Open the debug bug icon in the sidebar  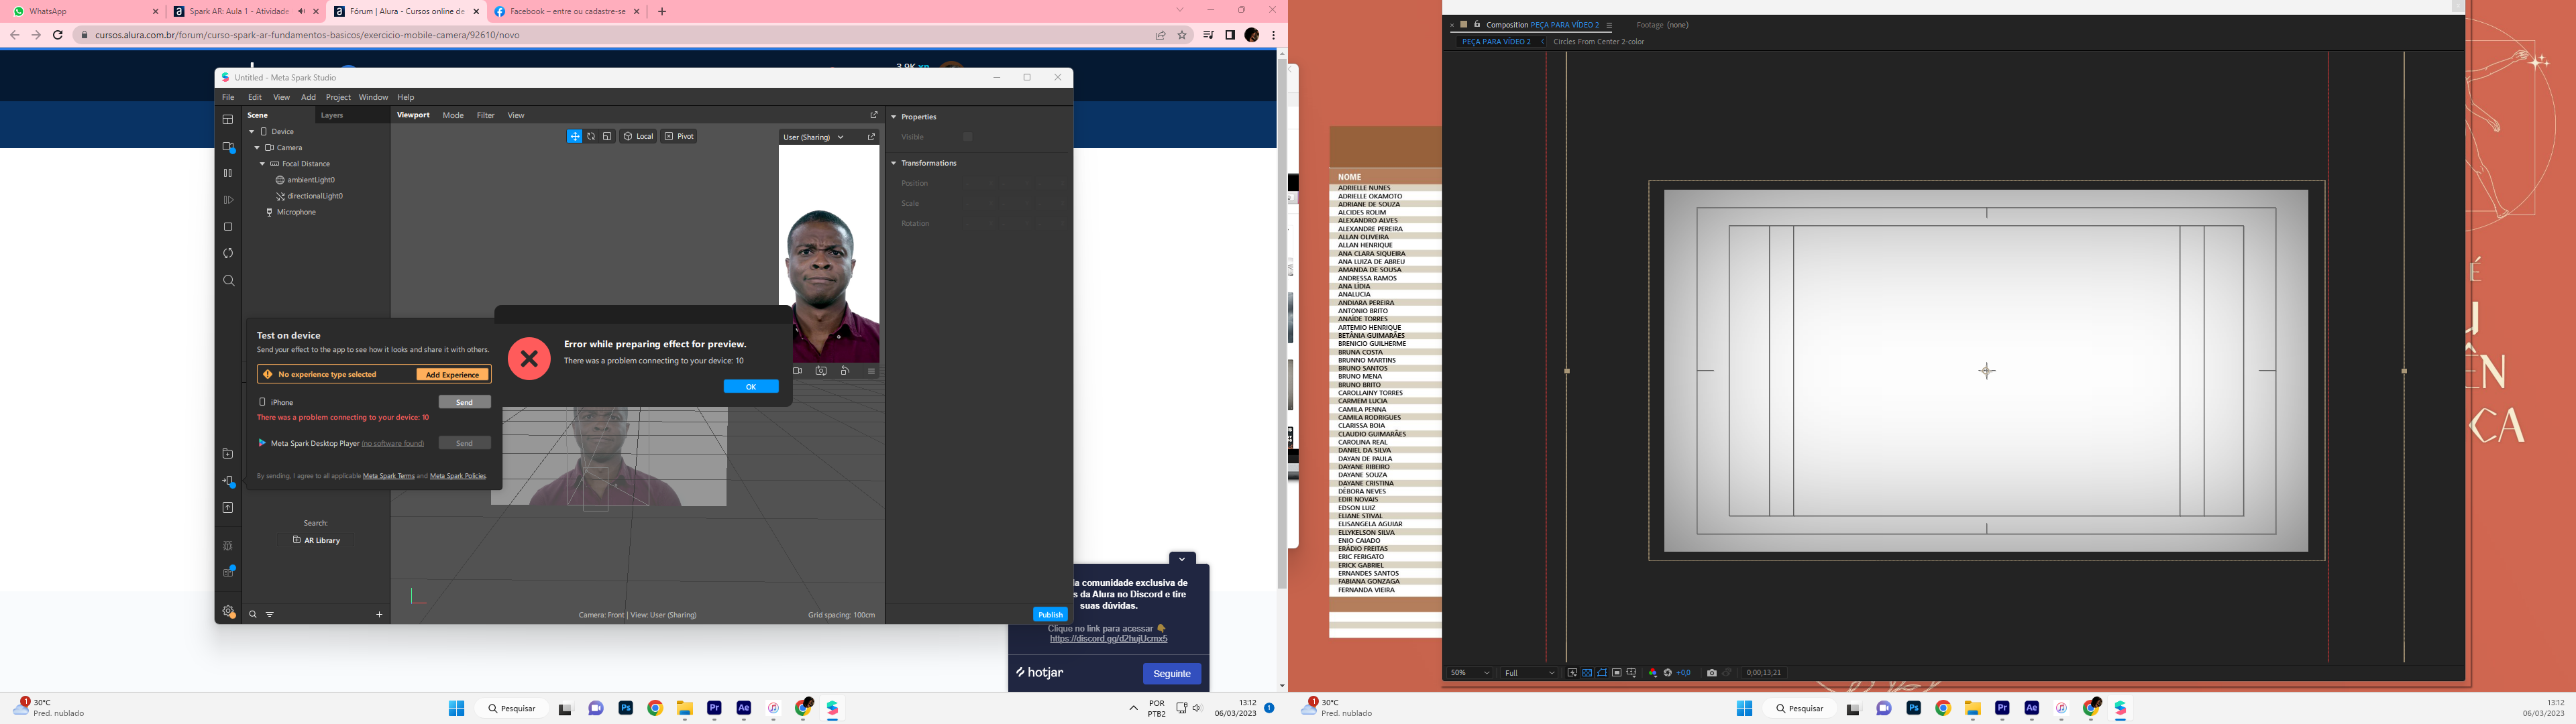point(228,546)
